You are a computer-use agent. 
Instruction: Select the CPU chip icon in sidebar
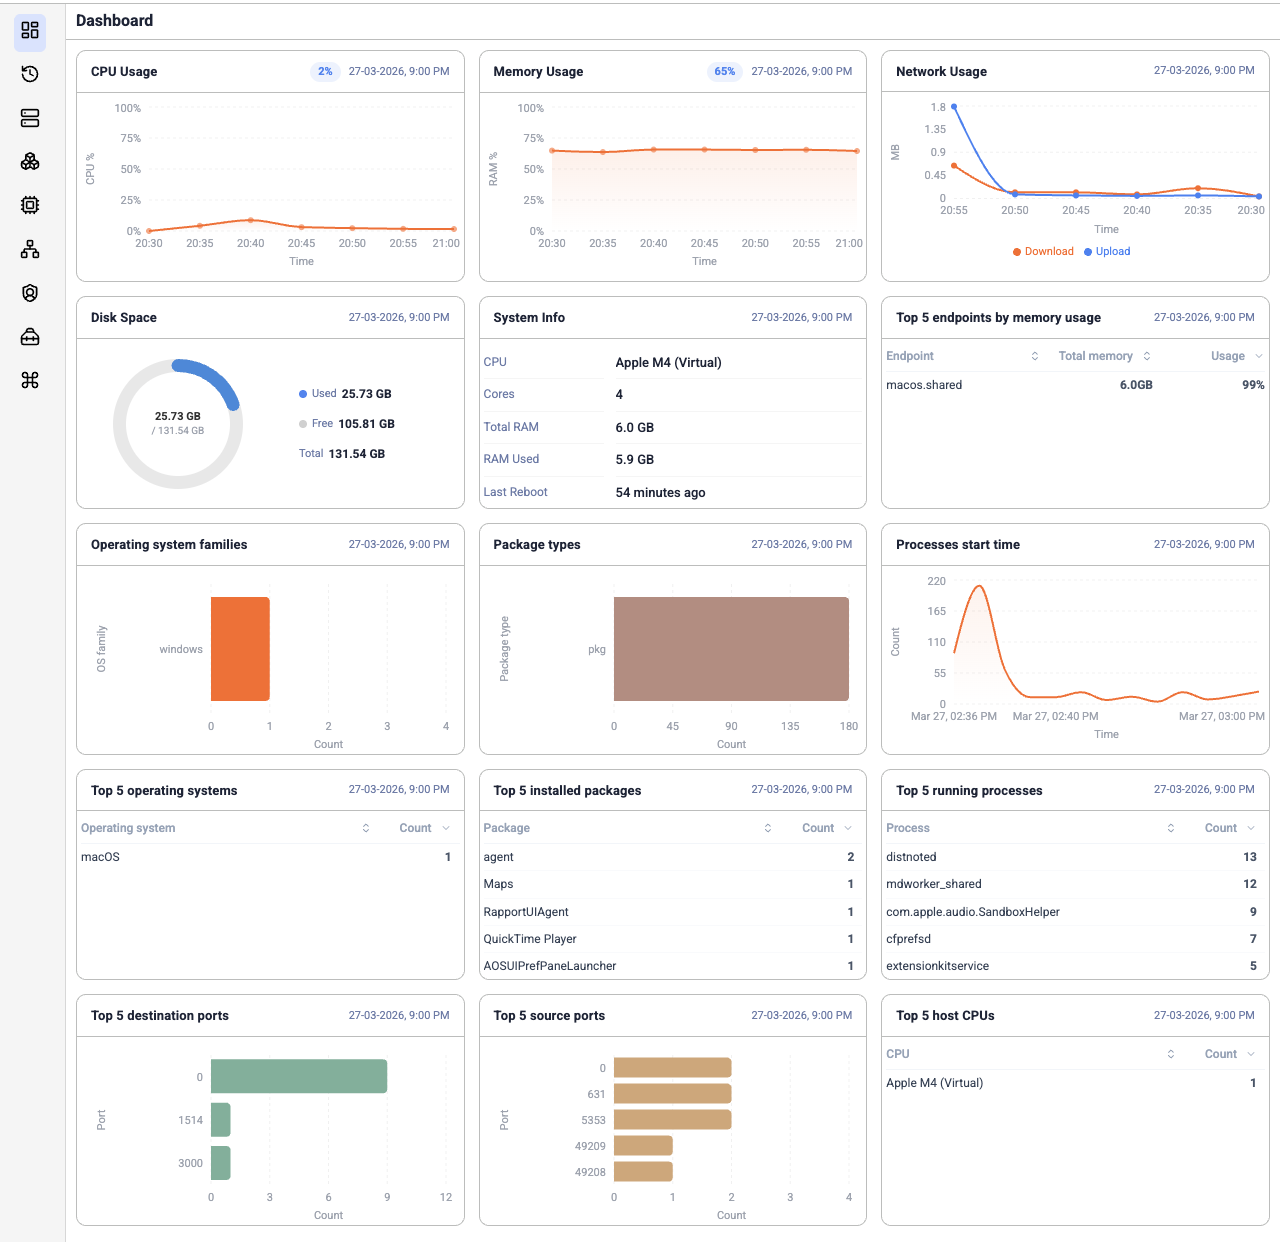(x=30, y=205)
